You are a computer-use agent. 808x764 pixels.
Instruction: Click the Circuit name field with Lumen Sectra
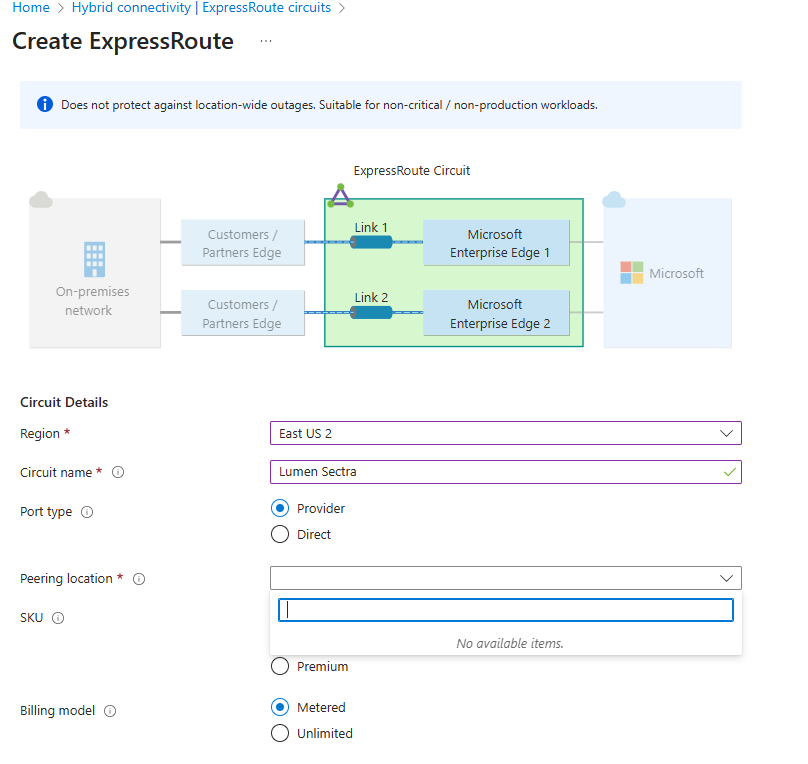[506, 472]
